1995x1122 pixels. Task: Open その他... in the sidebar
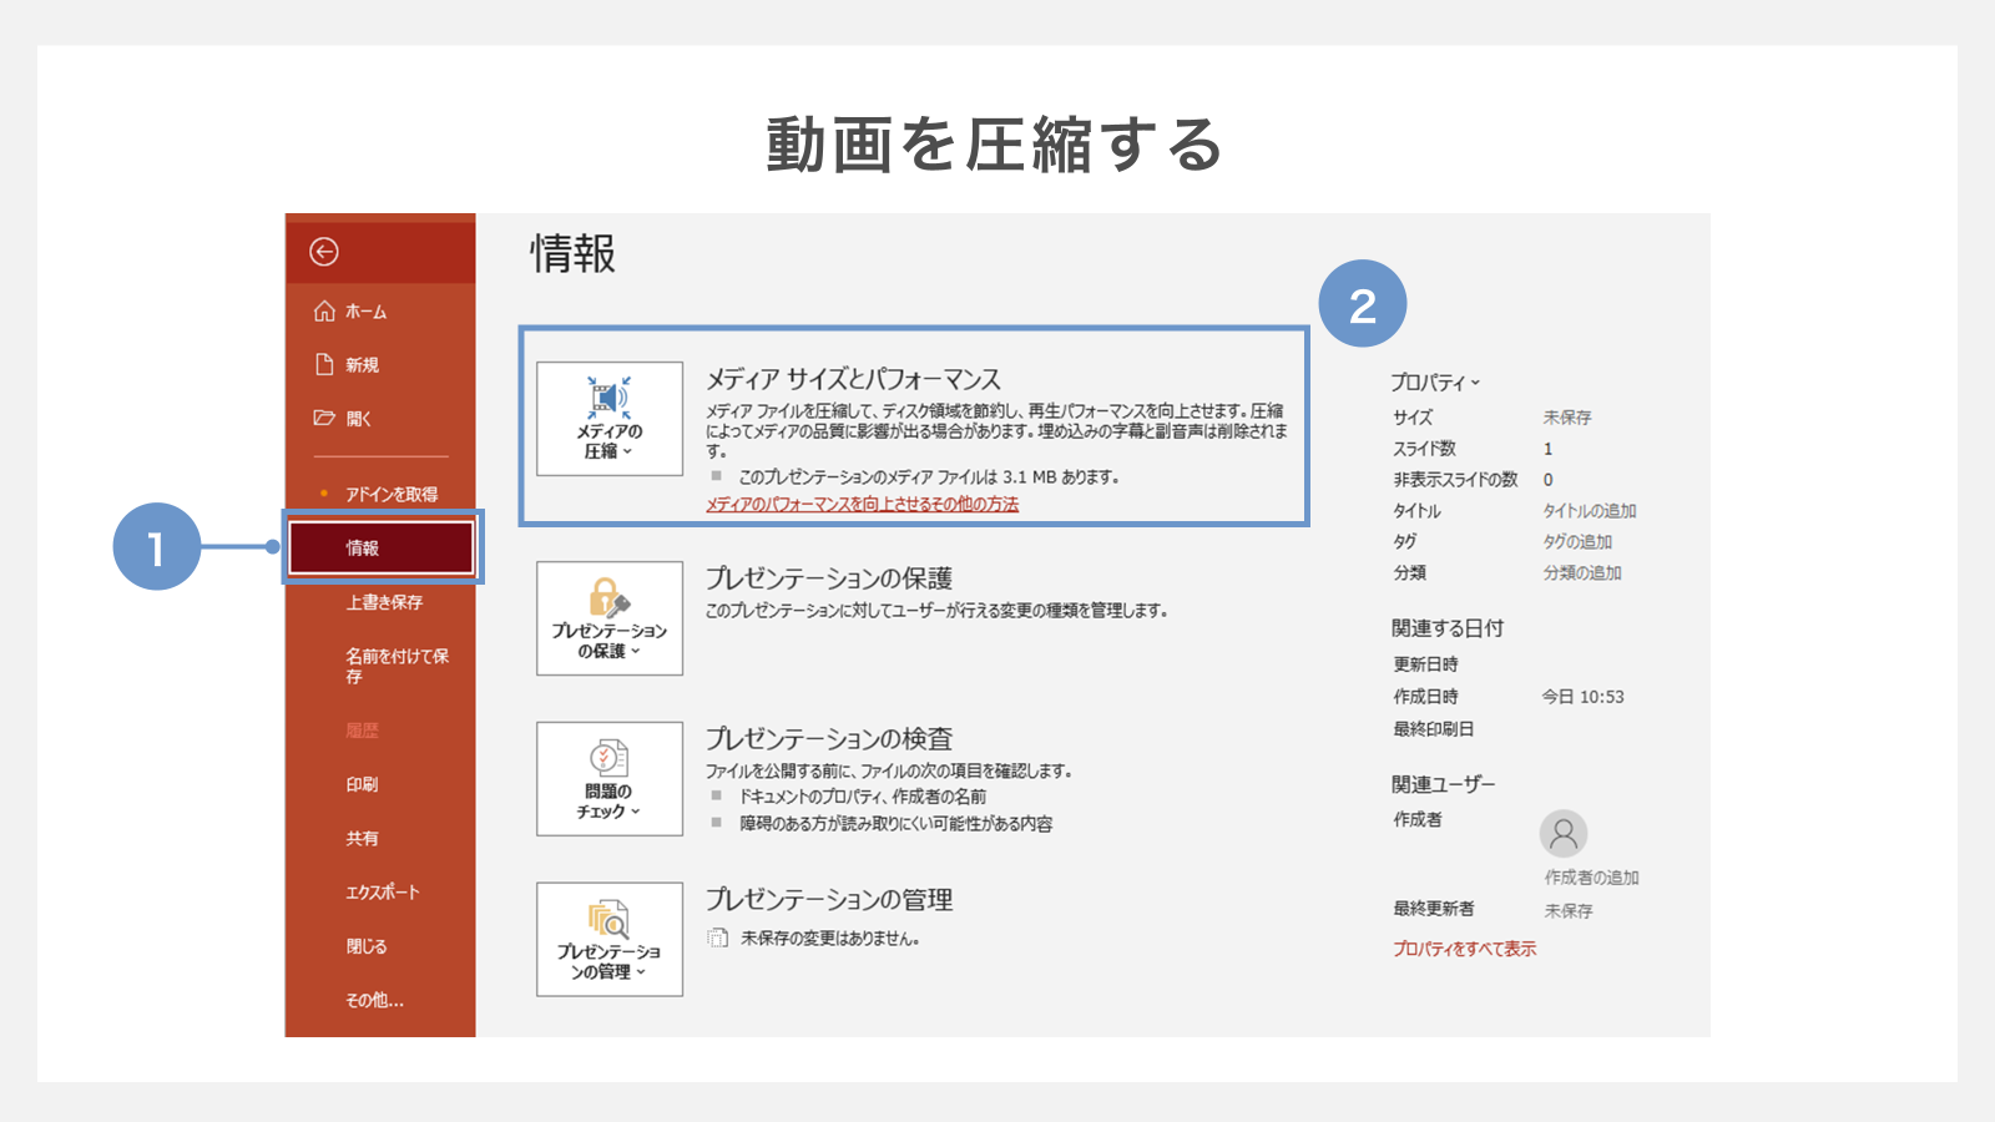374,1000
